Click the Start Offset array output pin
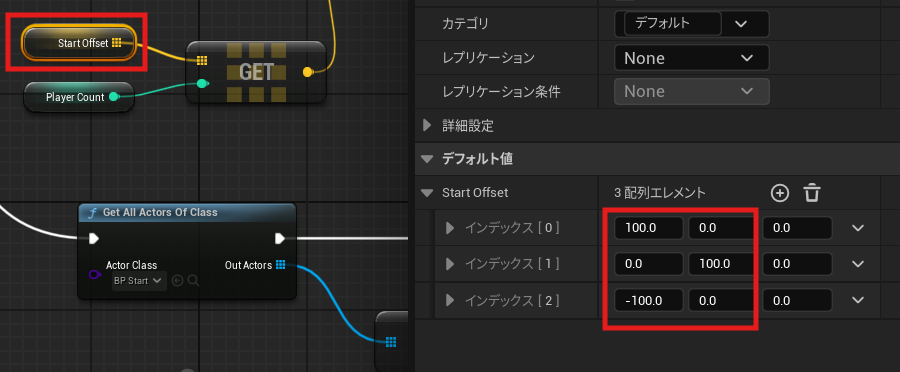Screen dimensions: 900x372 click(x=117, y=42)
